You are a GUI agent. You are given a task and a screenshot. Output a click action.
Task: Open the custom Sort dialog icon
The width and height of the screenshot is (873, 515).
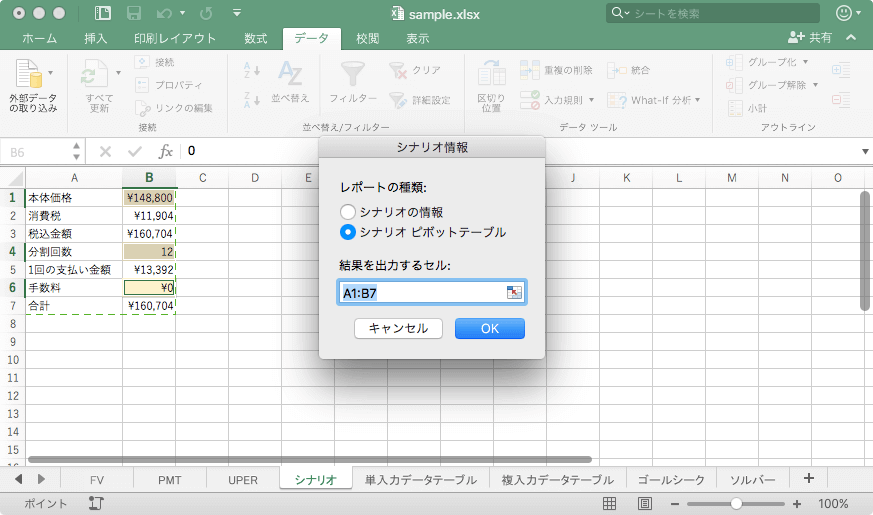click(290, 74)
